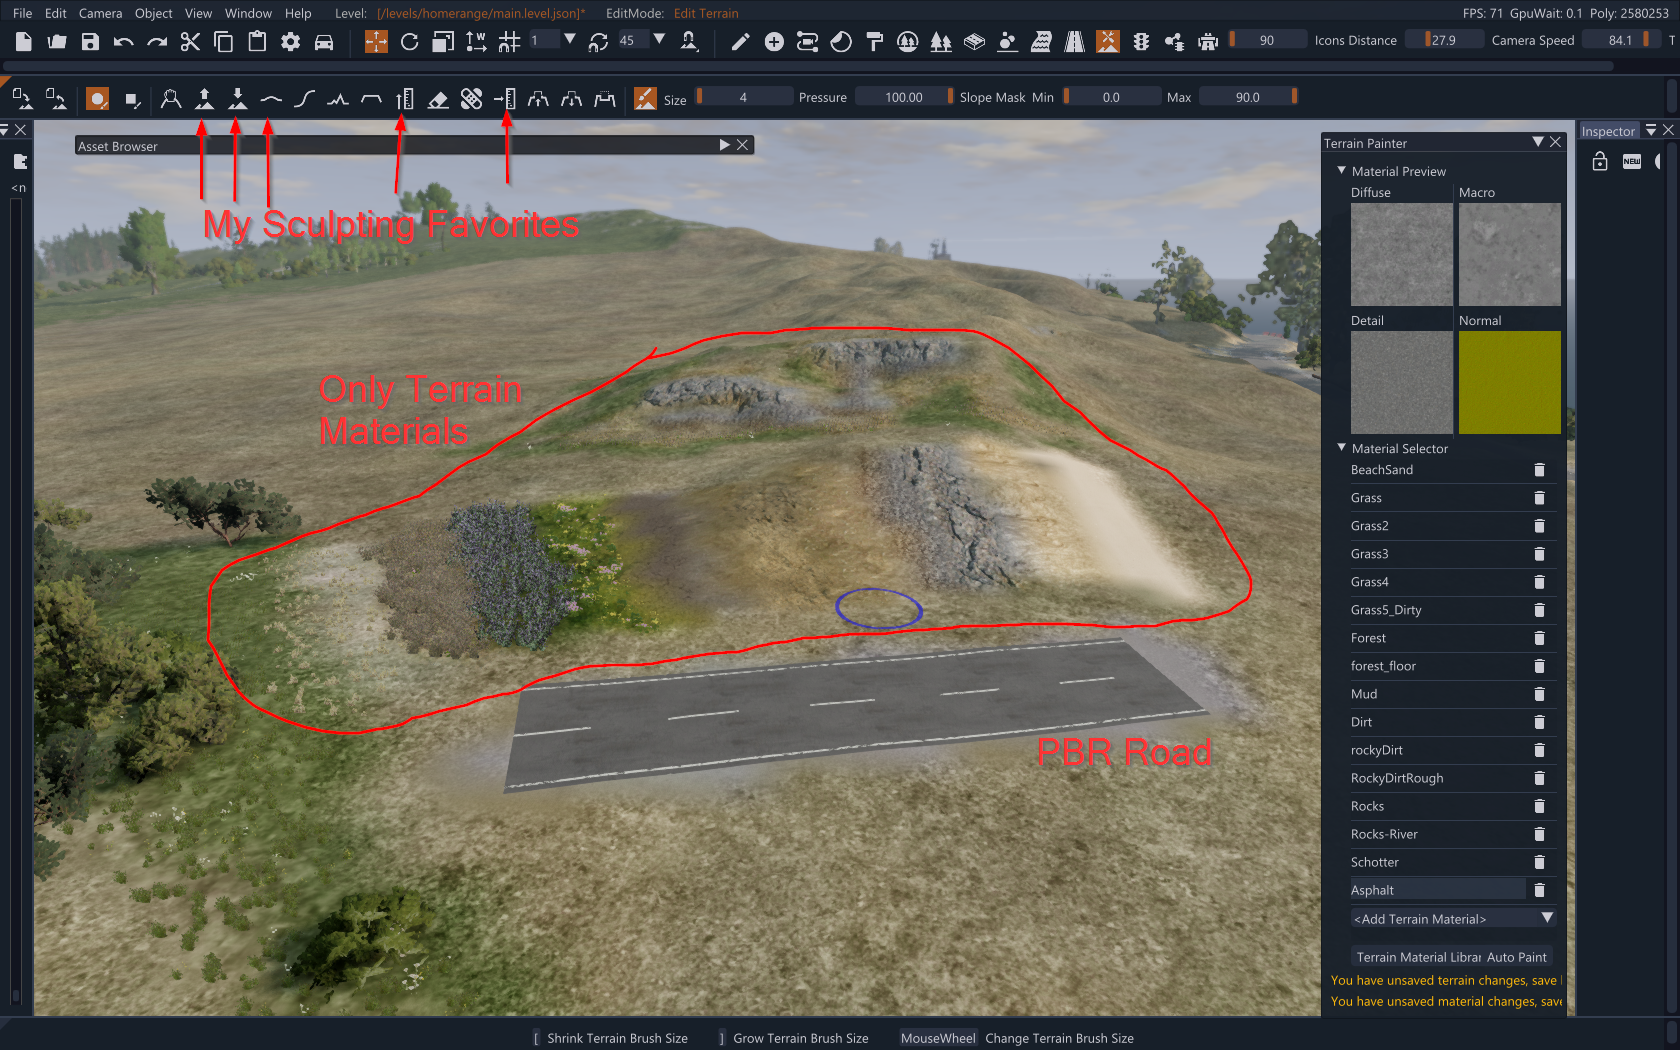Viewport: 1680px width, 1050px height.
Task: Switch to the Inspector tab
Action: point(1608,131)
